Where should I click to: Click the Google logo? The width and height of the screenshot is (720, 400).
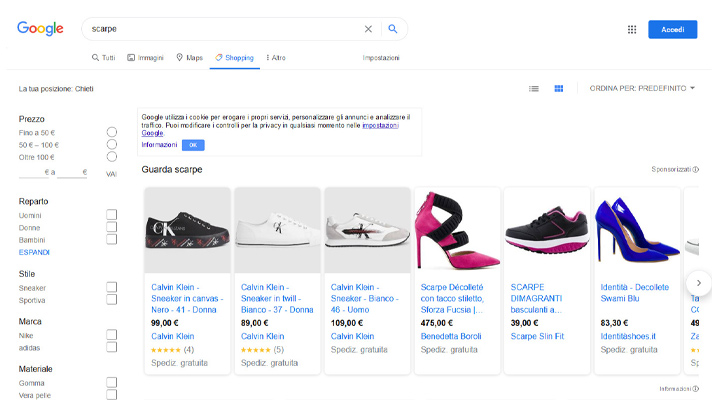[40, 28]
